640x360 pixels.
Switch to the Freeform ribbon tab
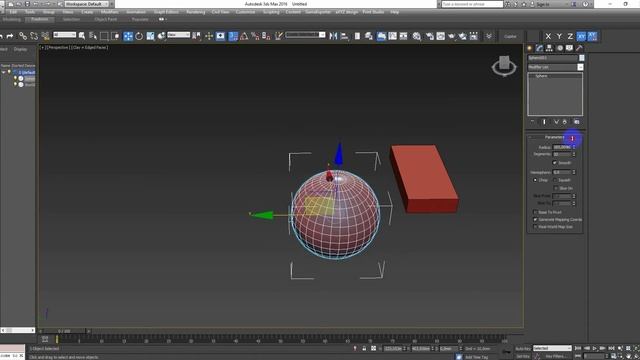pyautogui.click(x=40, y=19)
